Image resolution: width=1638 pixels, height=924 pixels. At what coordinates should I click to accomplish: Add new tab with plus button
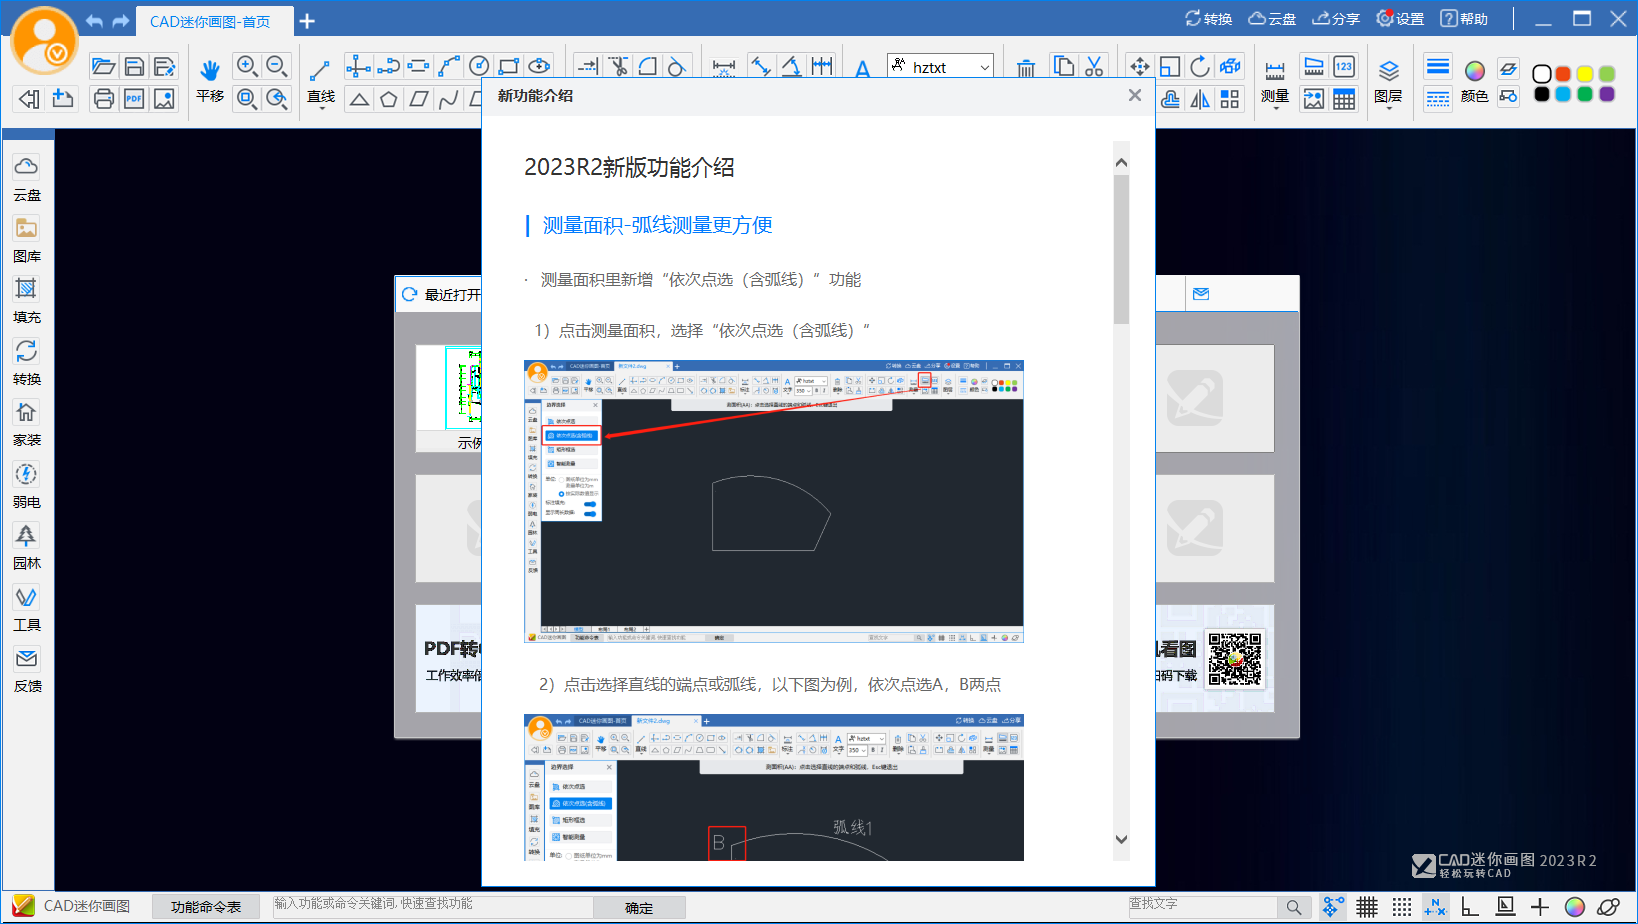click(x=307, y=21)
